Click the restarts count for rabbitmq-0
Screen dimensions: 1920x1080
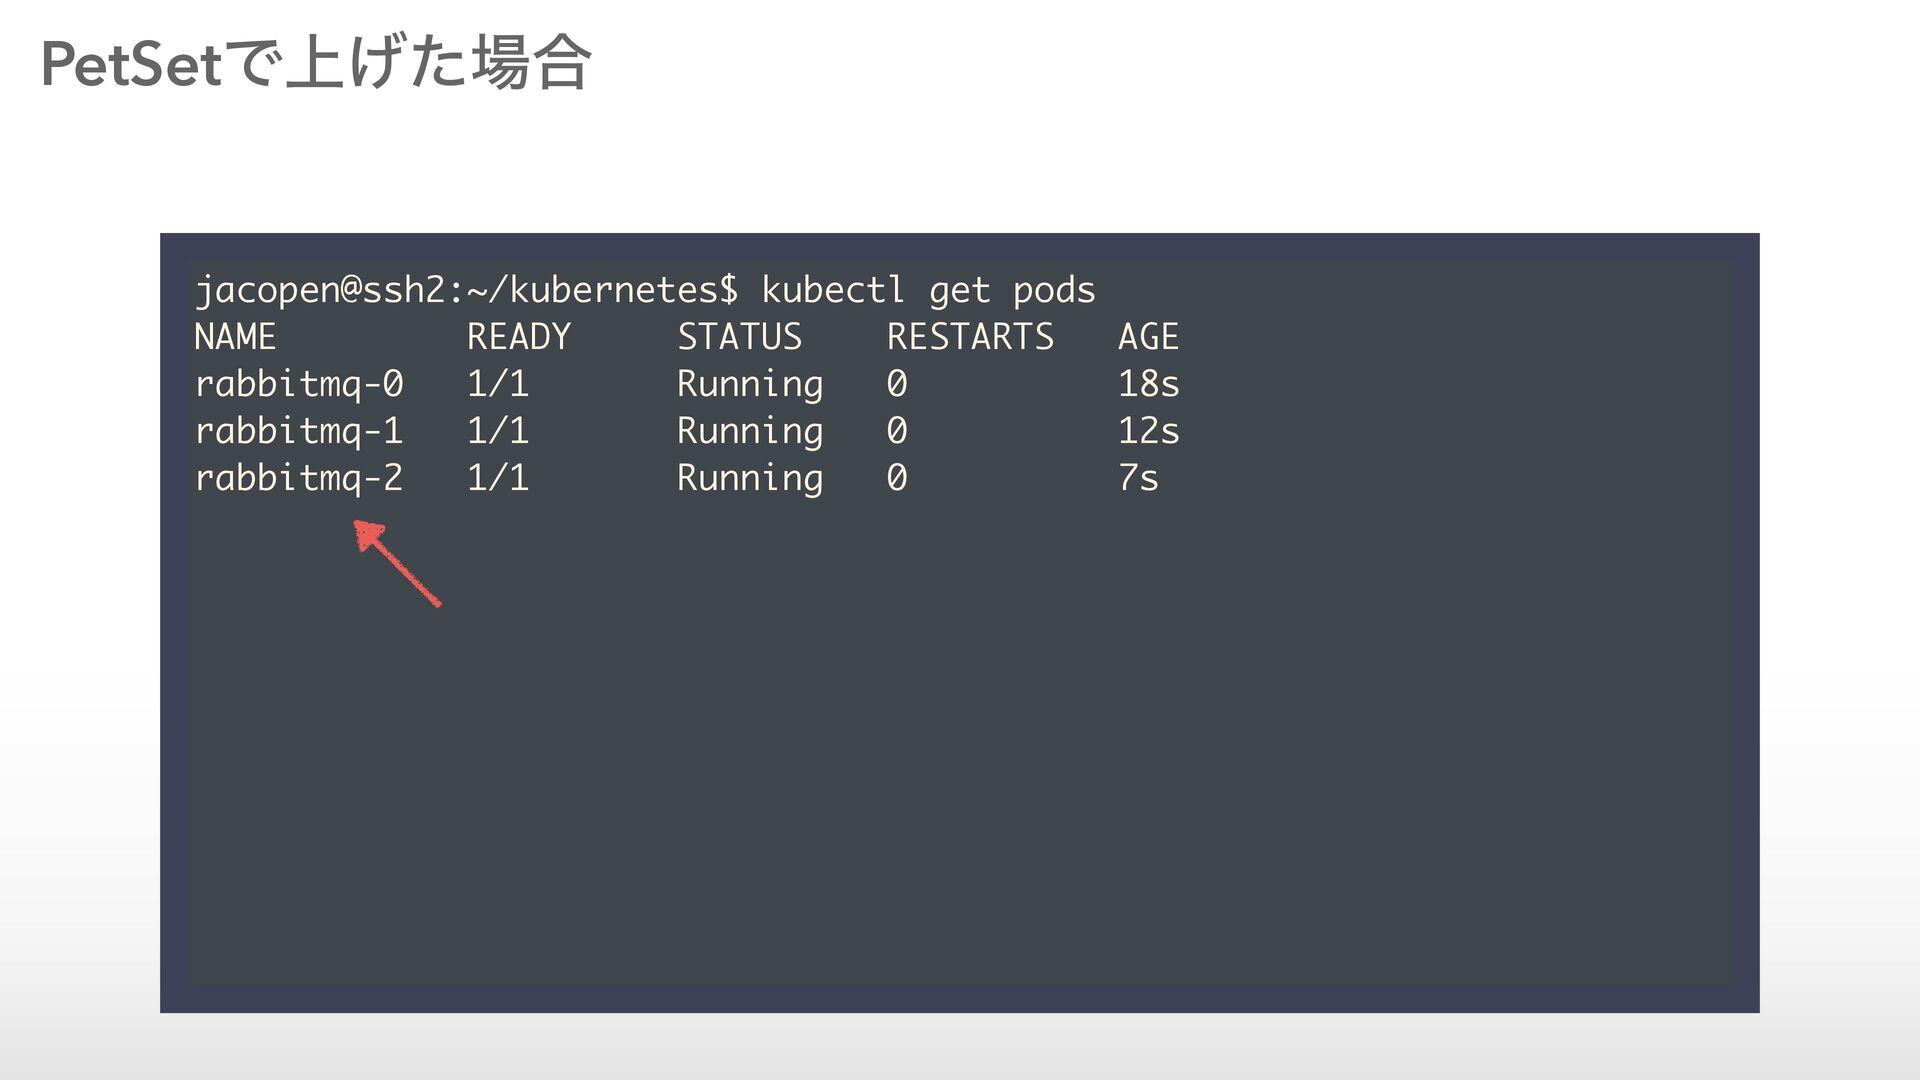point(897,384)
